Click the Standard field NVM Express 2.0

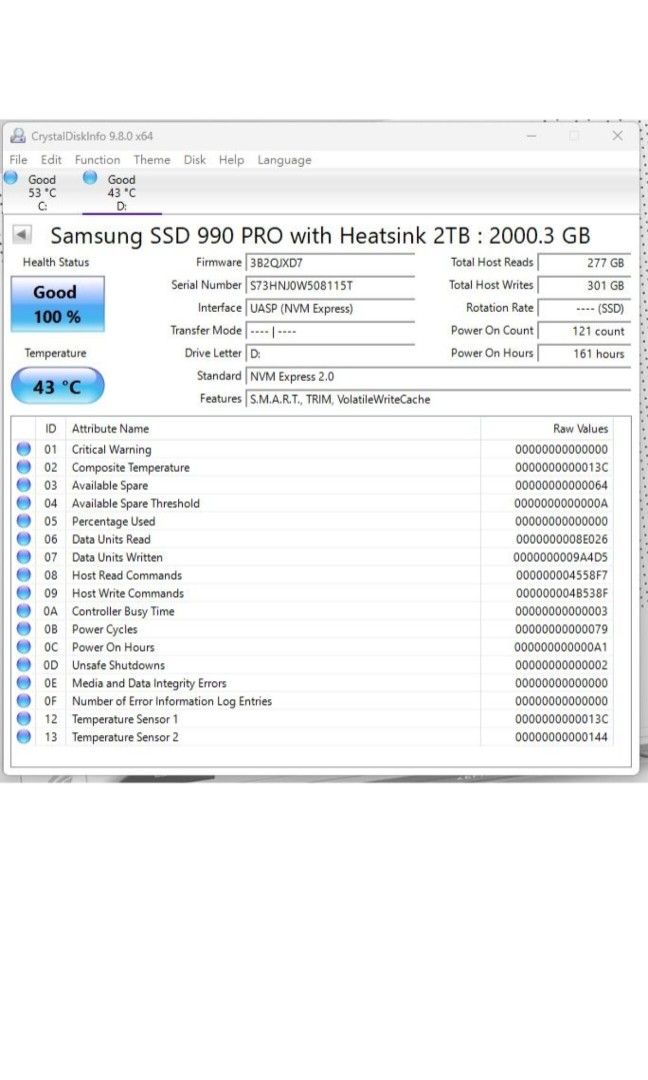point(438,377)
